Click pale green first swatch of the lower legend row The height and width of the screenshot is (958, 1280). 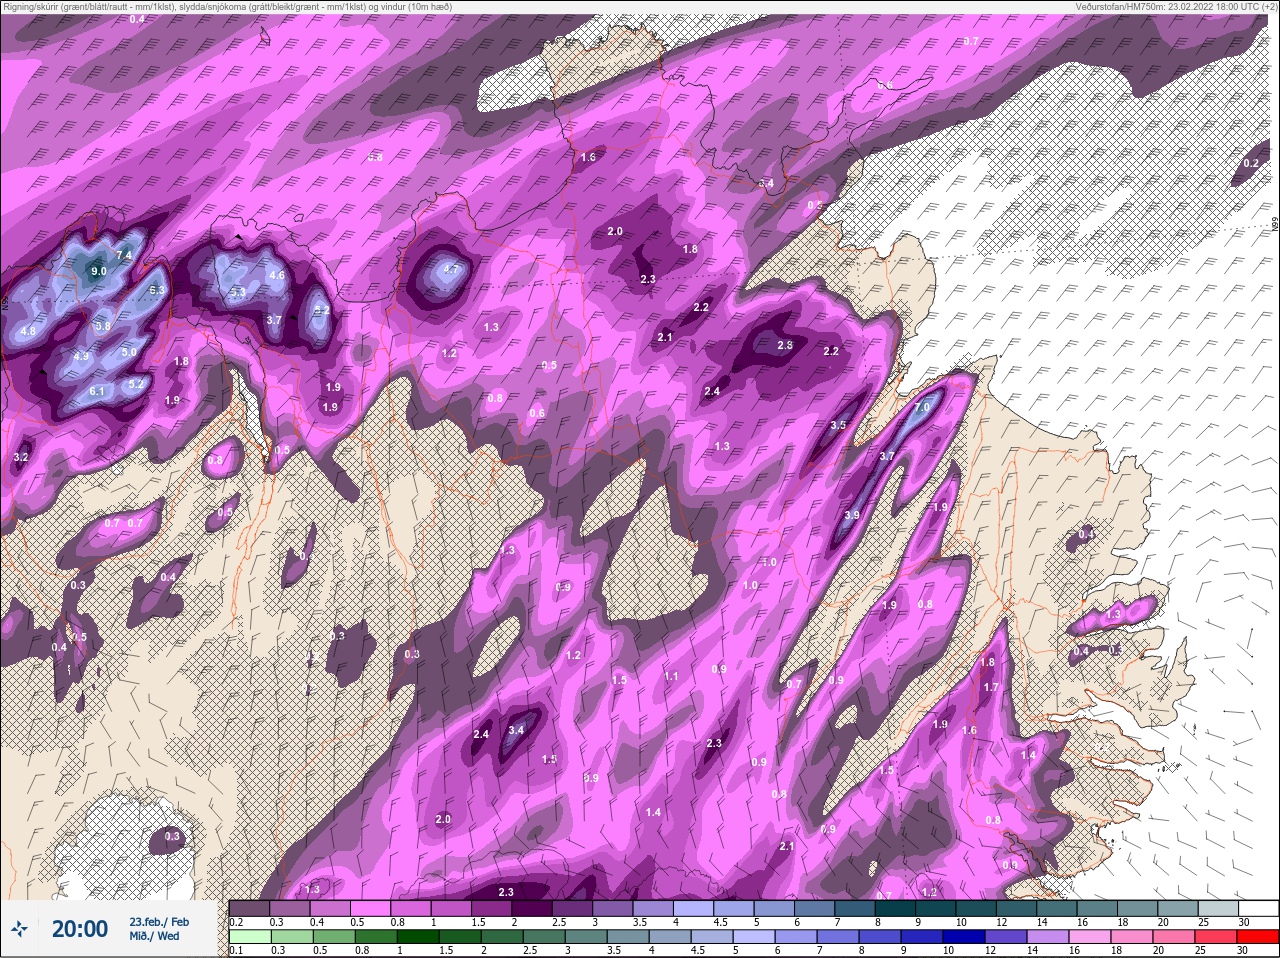(x=250, y=937)
